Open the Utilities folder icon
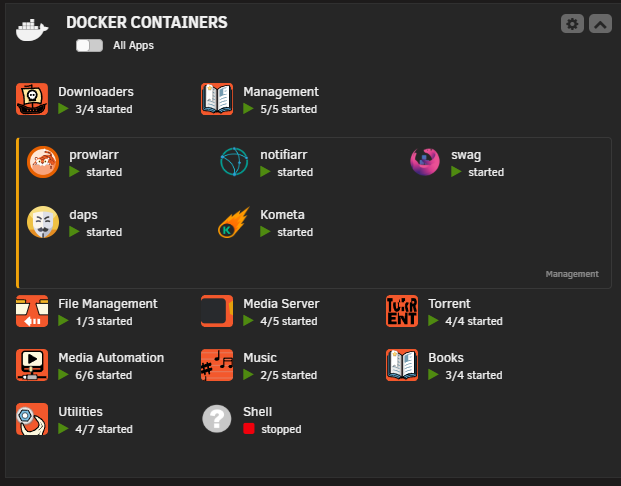Image resolution: width=621 pixels, height=486 pixels. tap(32, 419)
